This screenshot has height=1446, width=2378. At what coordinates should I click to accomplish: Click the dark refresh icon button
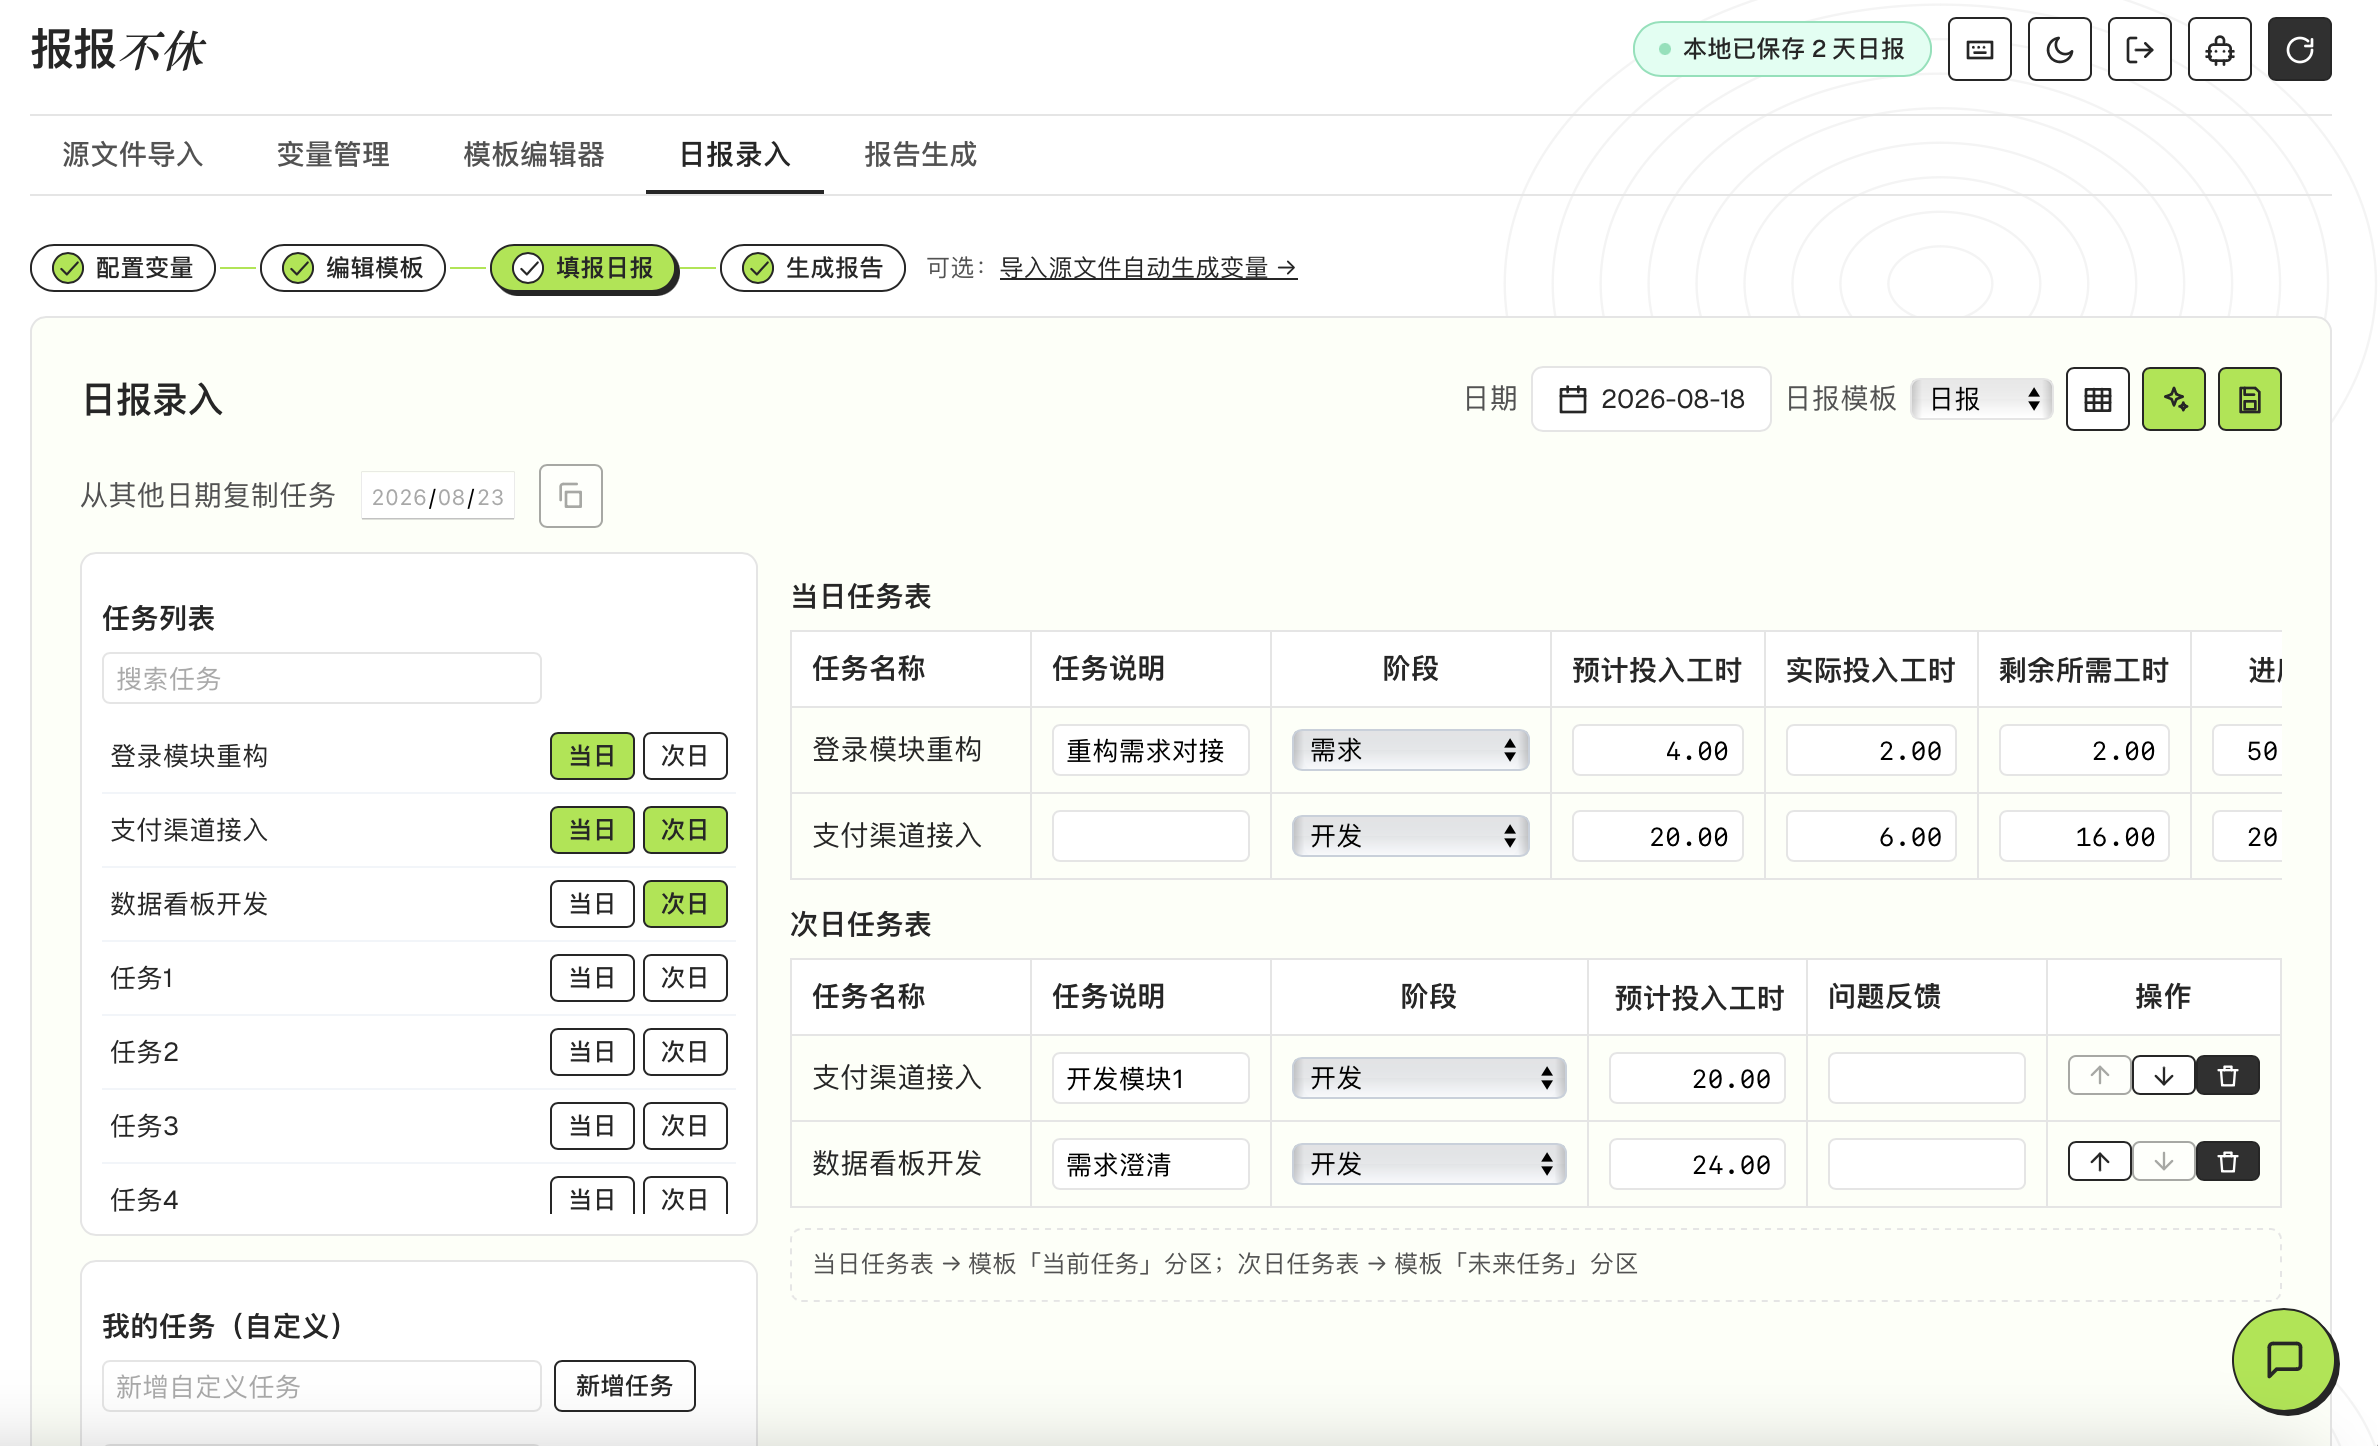(2299, 49)
